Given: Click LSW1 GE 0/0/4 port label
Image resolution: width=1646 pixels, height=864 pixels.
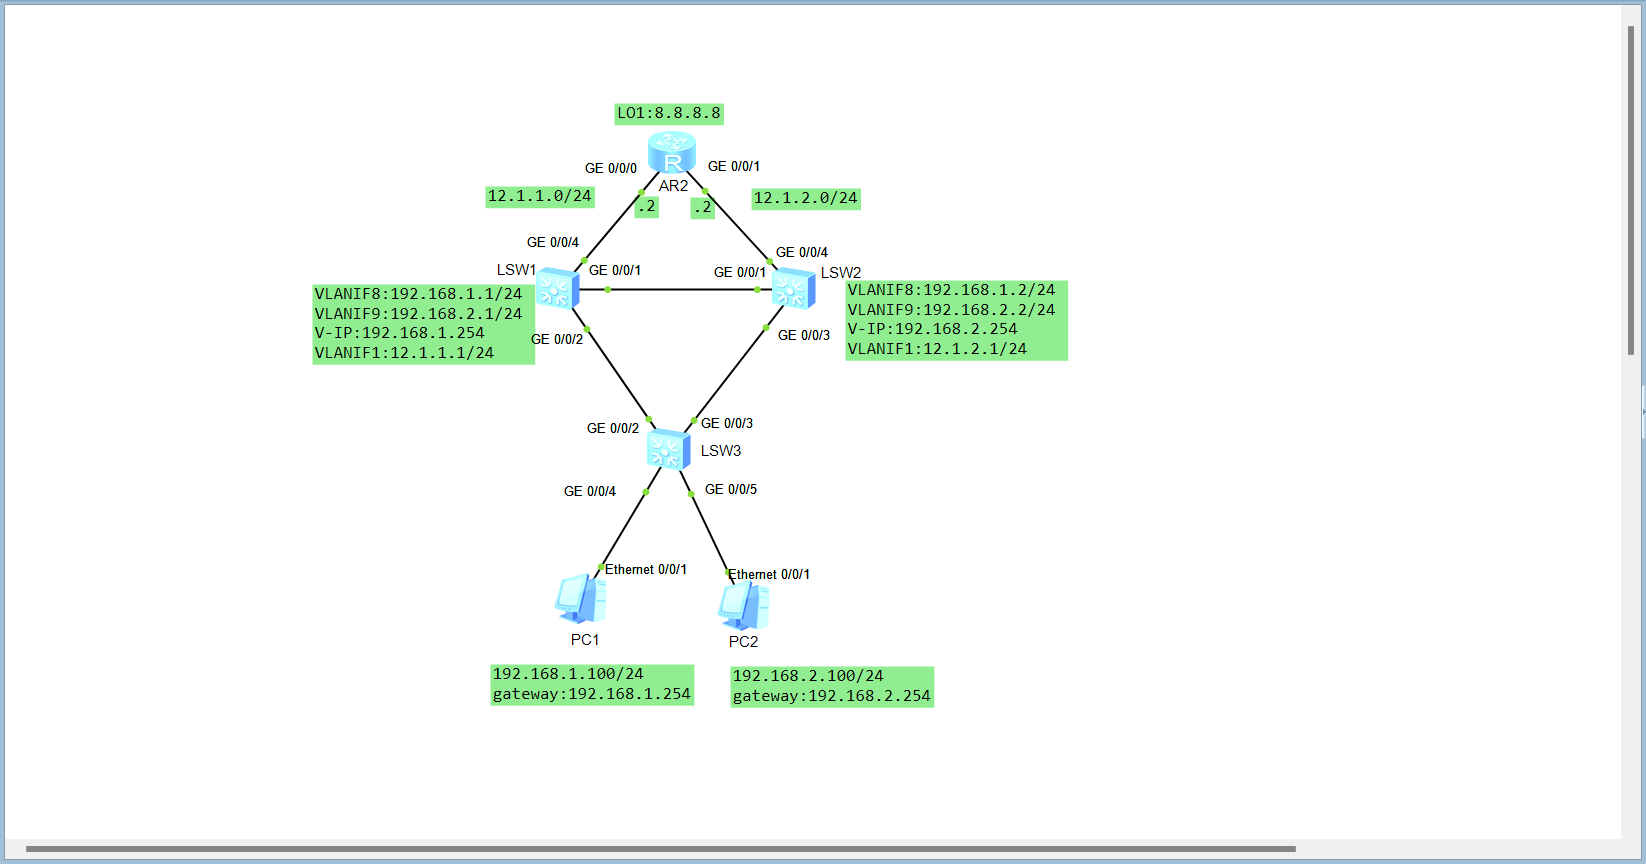Looking at the screenshot, I should [553, 242].
